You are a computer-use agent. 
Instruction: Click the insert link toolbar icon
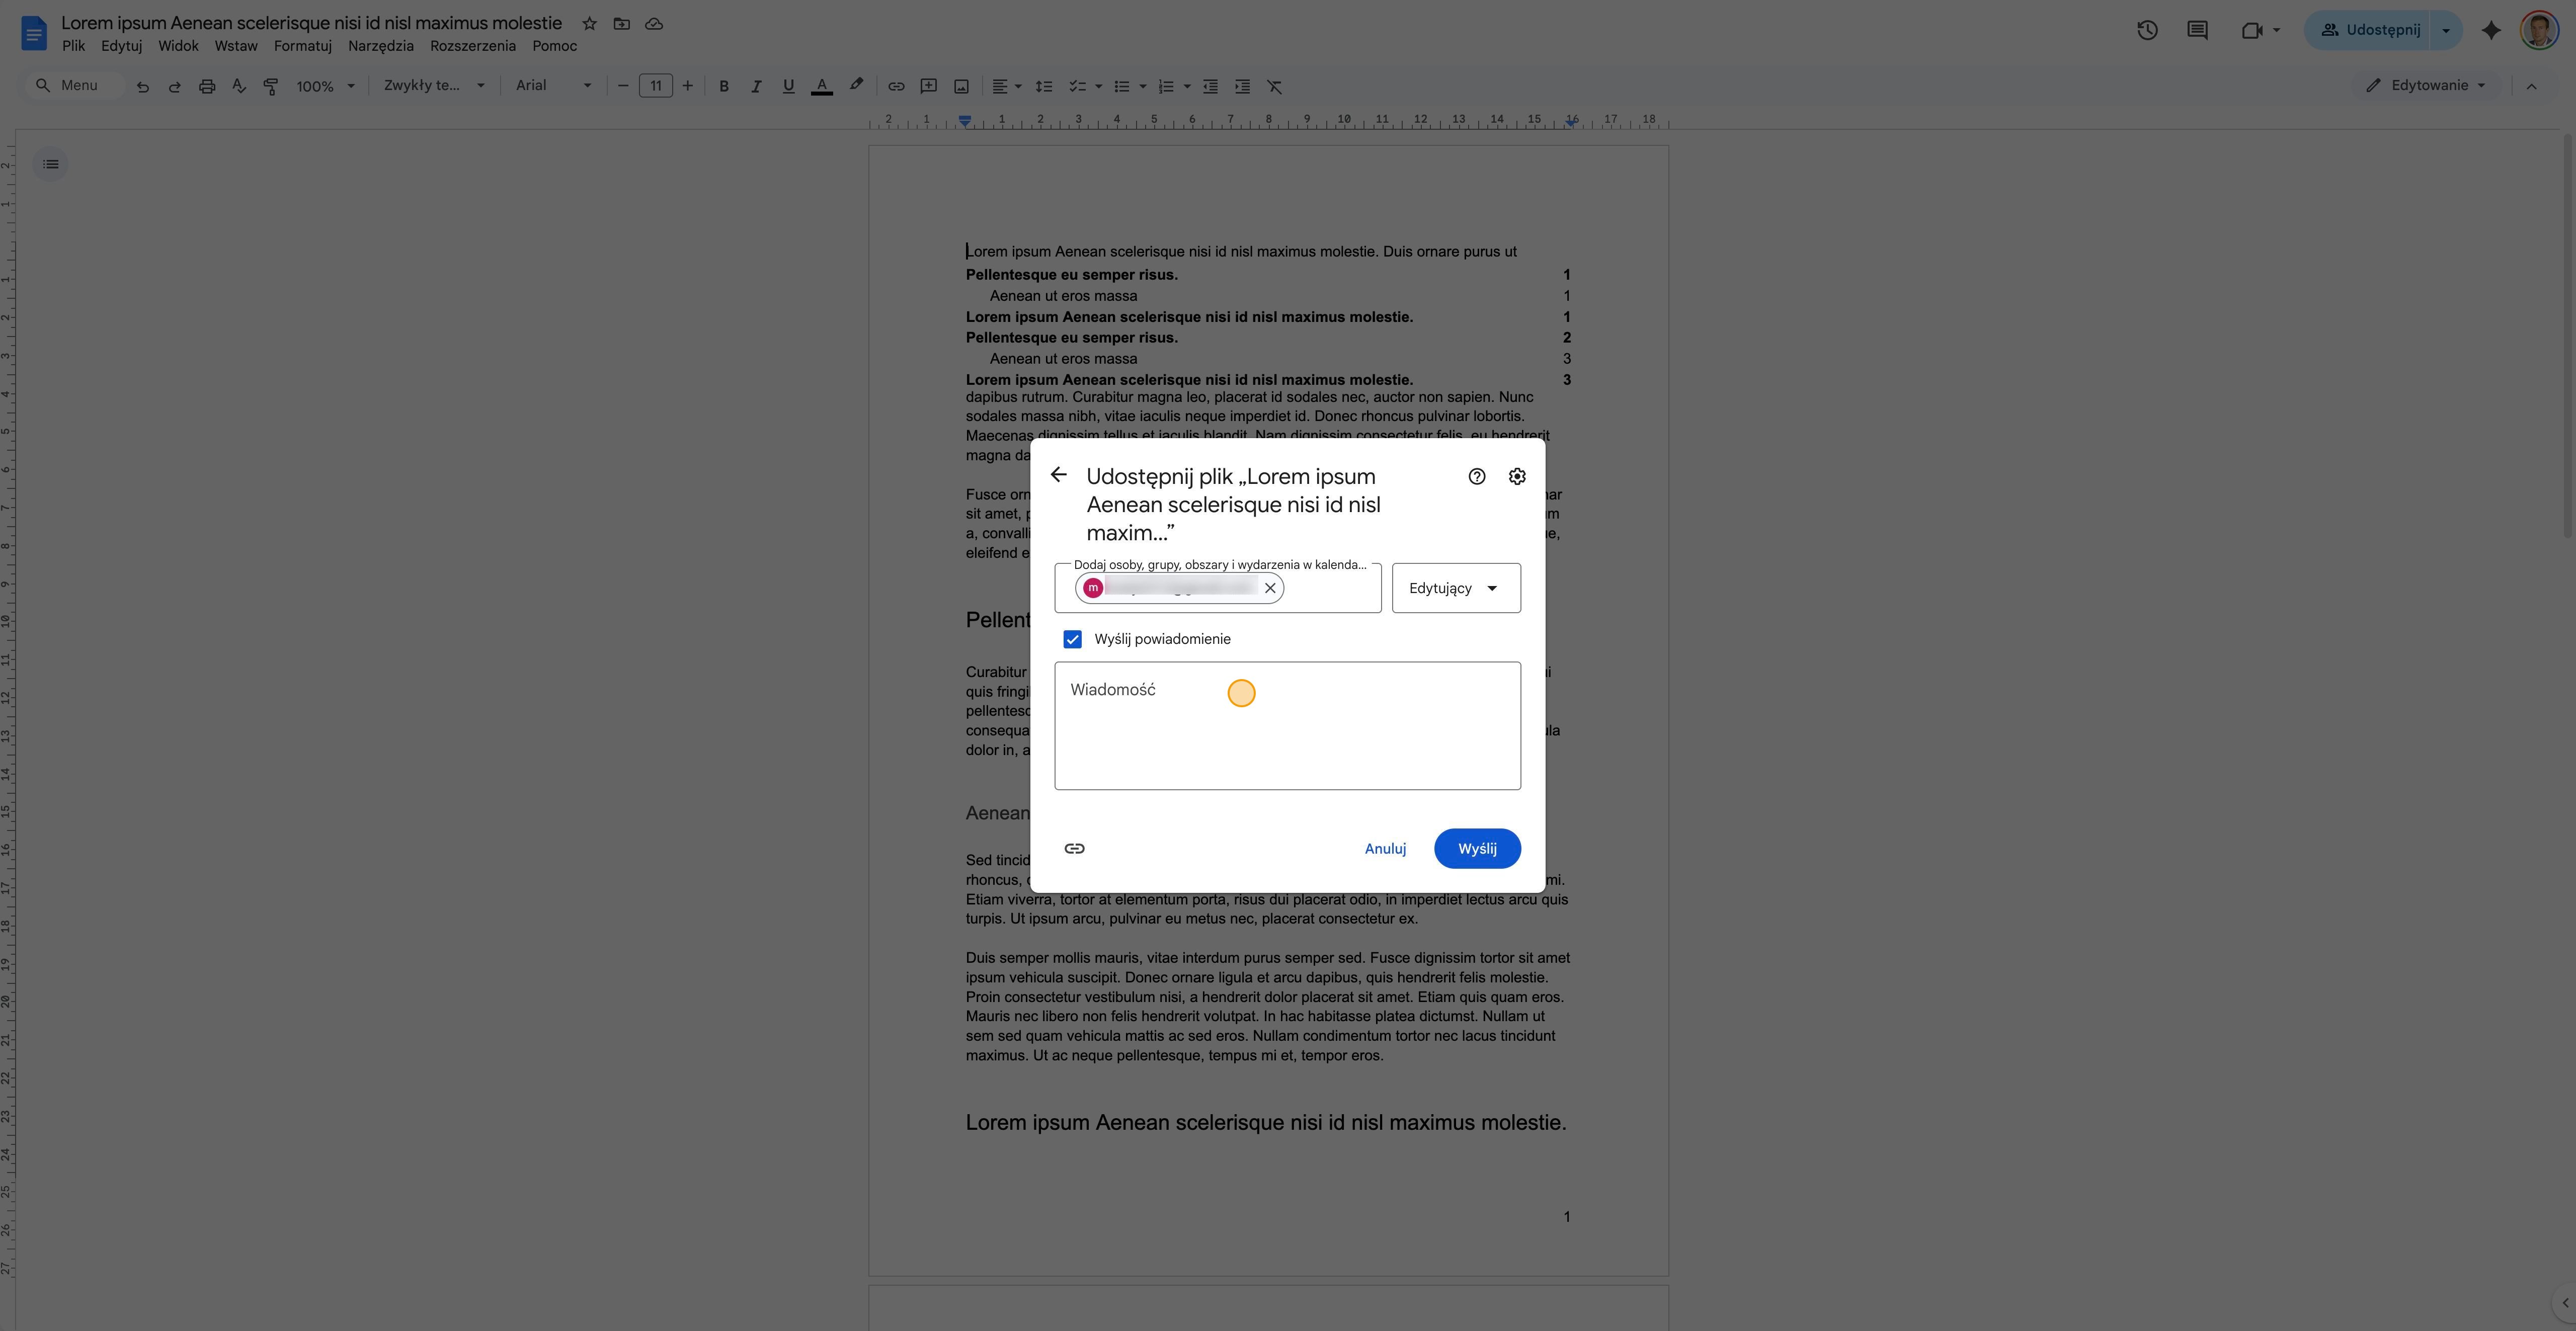896,86
